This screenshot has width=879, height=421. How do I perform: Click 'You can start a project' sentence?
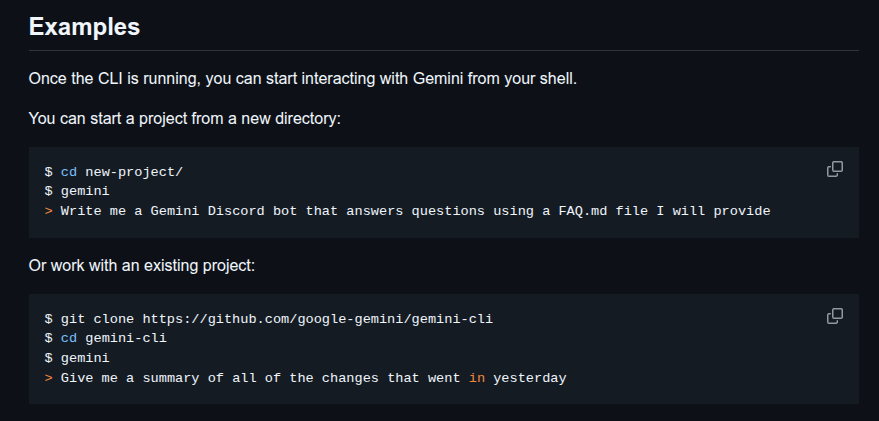(x=184, y=119)
